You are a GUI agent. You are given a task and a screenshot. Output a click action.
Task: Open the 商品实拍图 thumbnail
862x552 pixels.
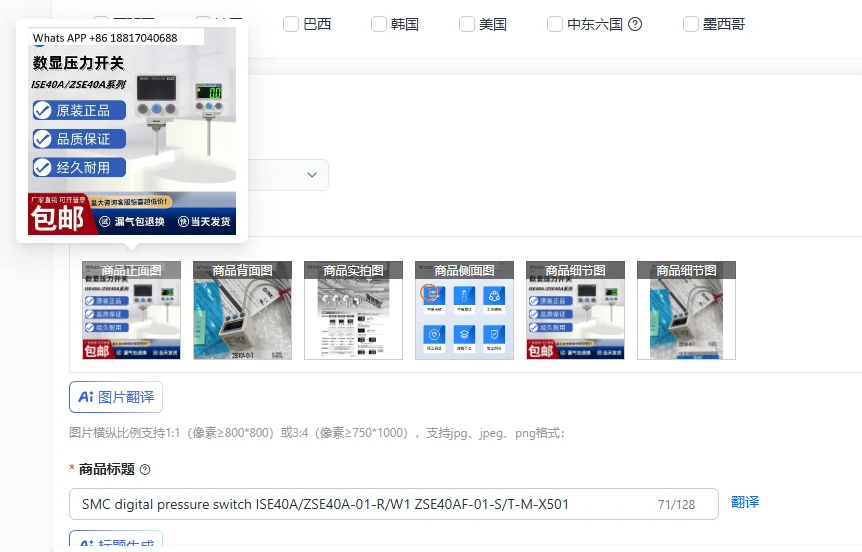point(353,310)
